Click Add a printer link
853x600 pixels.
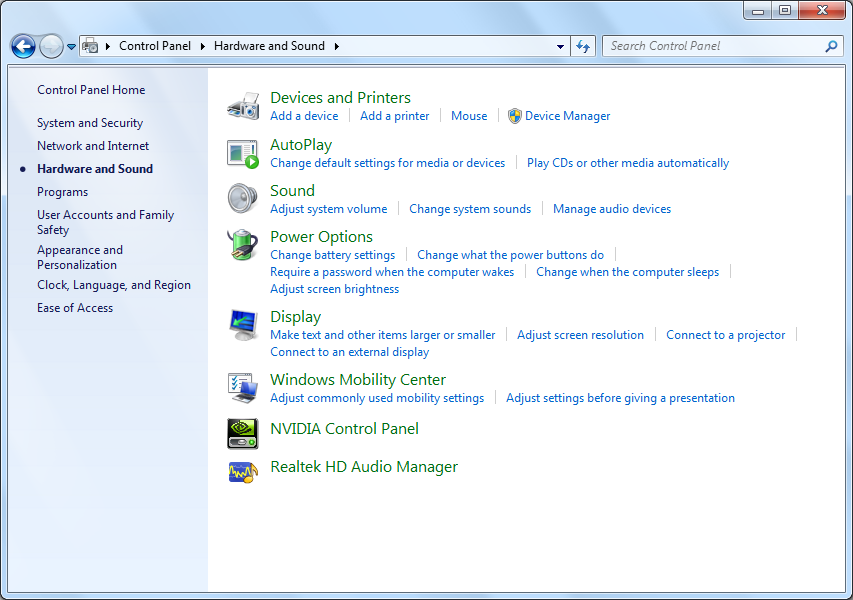[394, 116]
